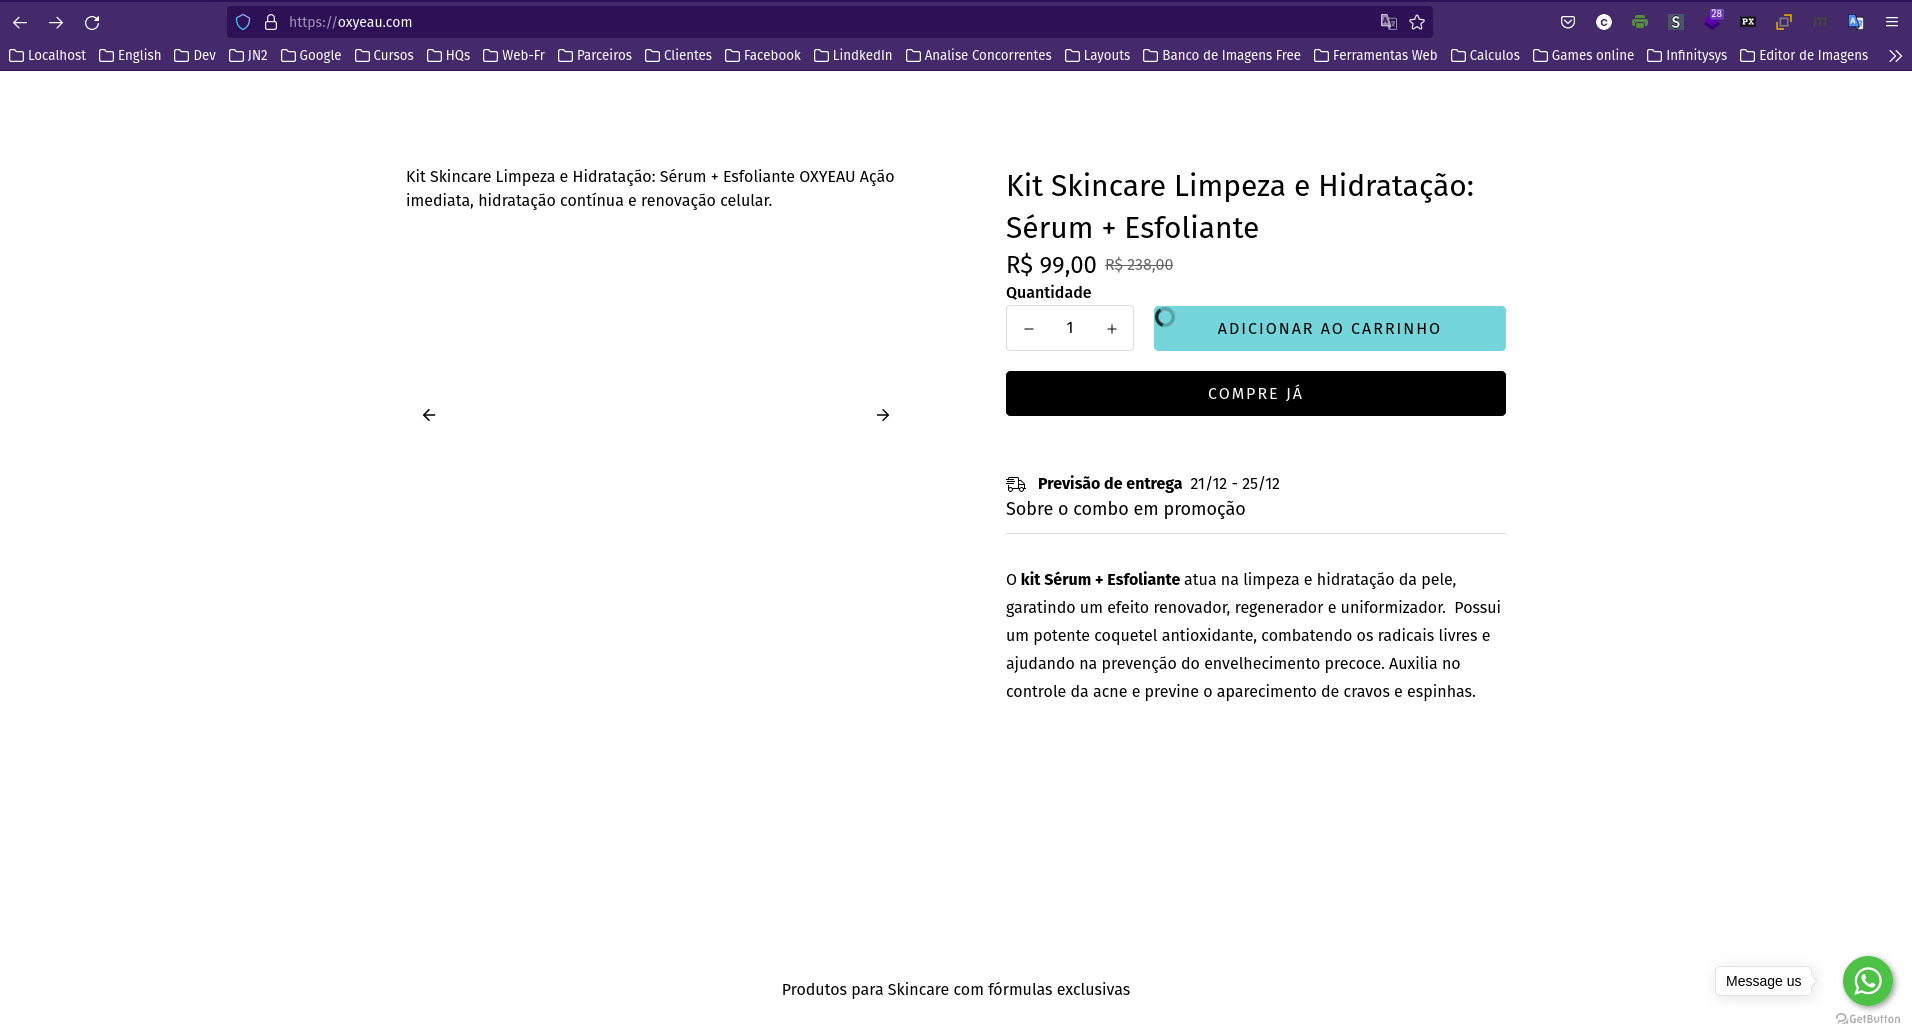Open the Pocket save icon
The width and height of the screenshot is (1912, 1032).
(x=1568, y=22)
